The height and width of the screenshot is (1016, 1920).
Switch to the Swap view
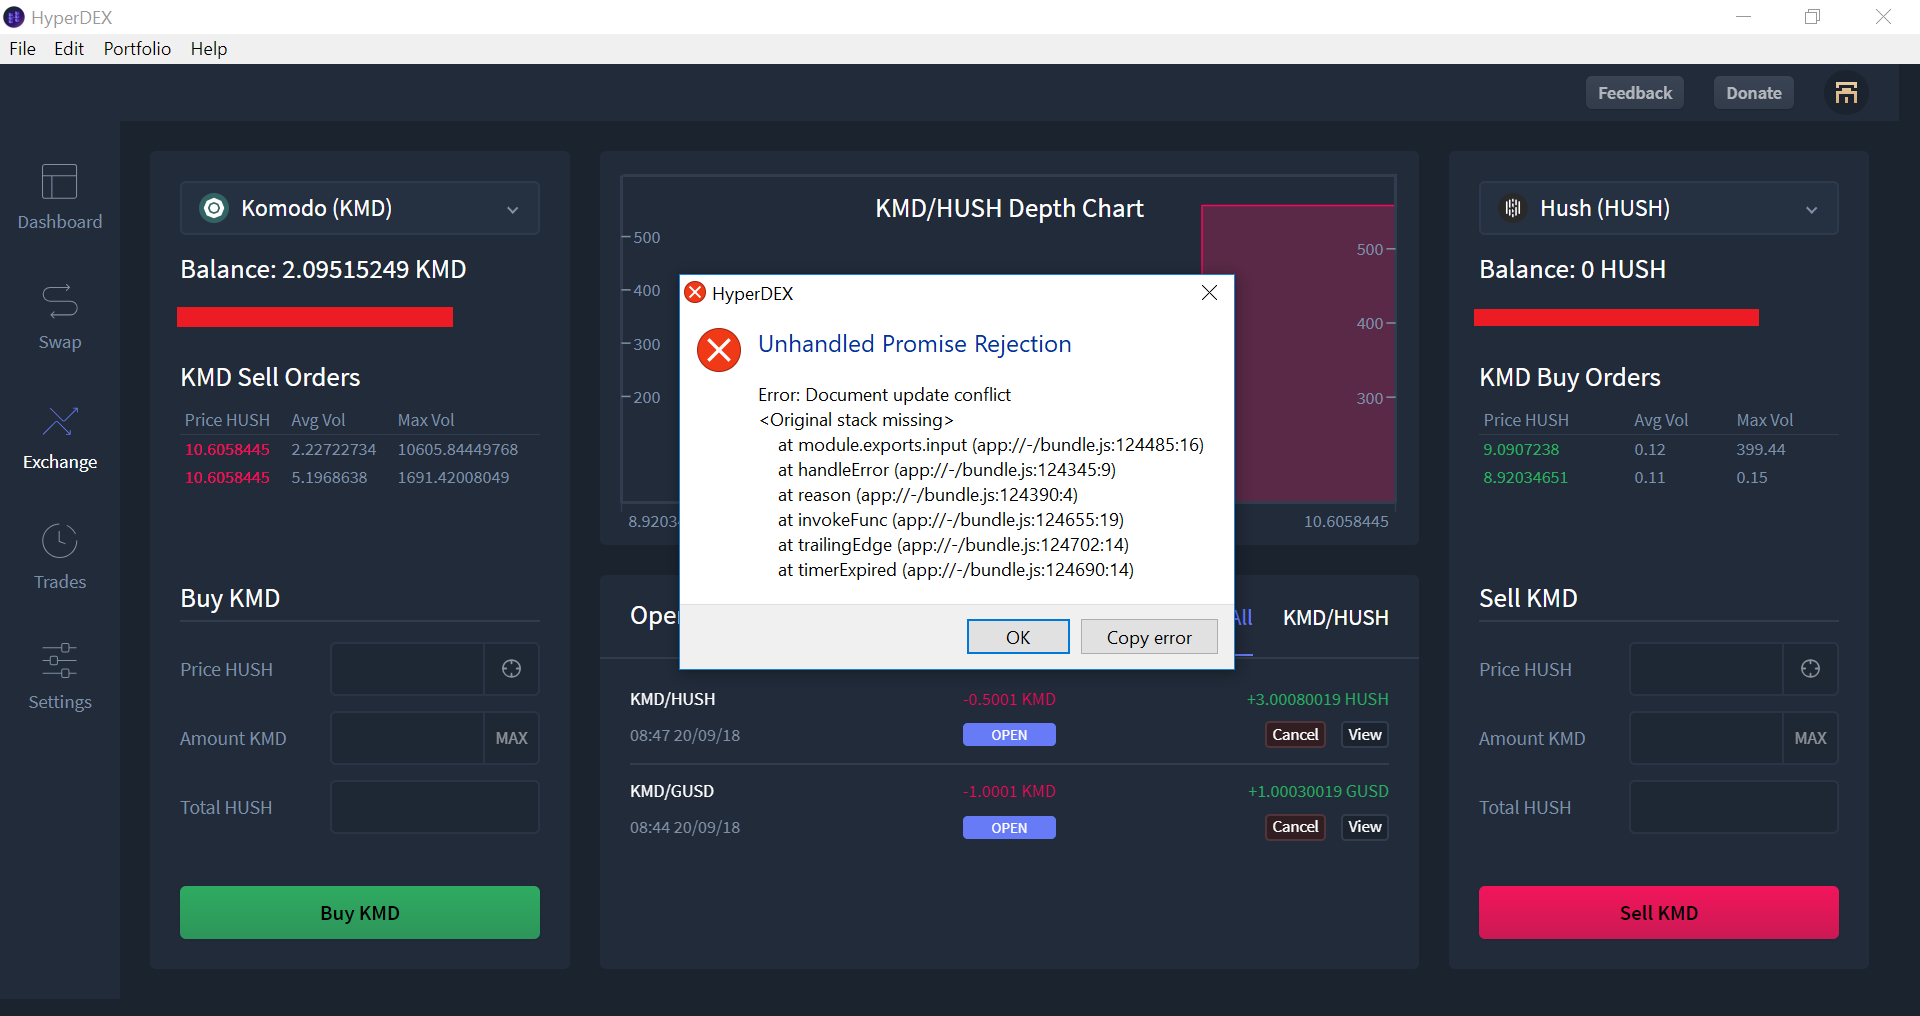pyautogui.click(x=59, y=316)
